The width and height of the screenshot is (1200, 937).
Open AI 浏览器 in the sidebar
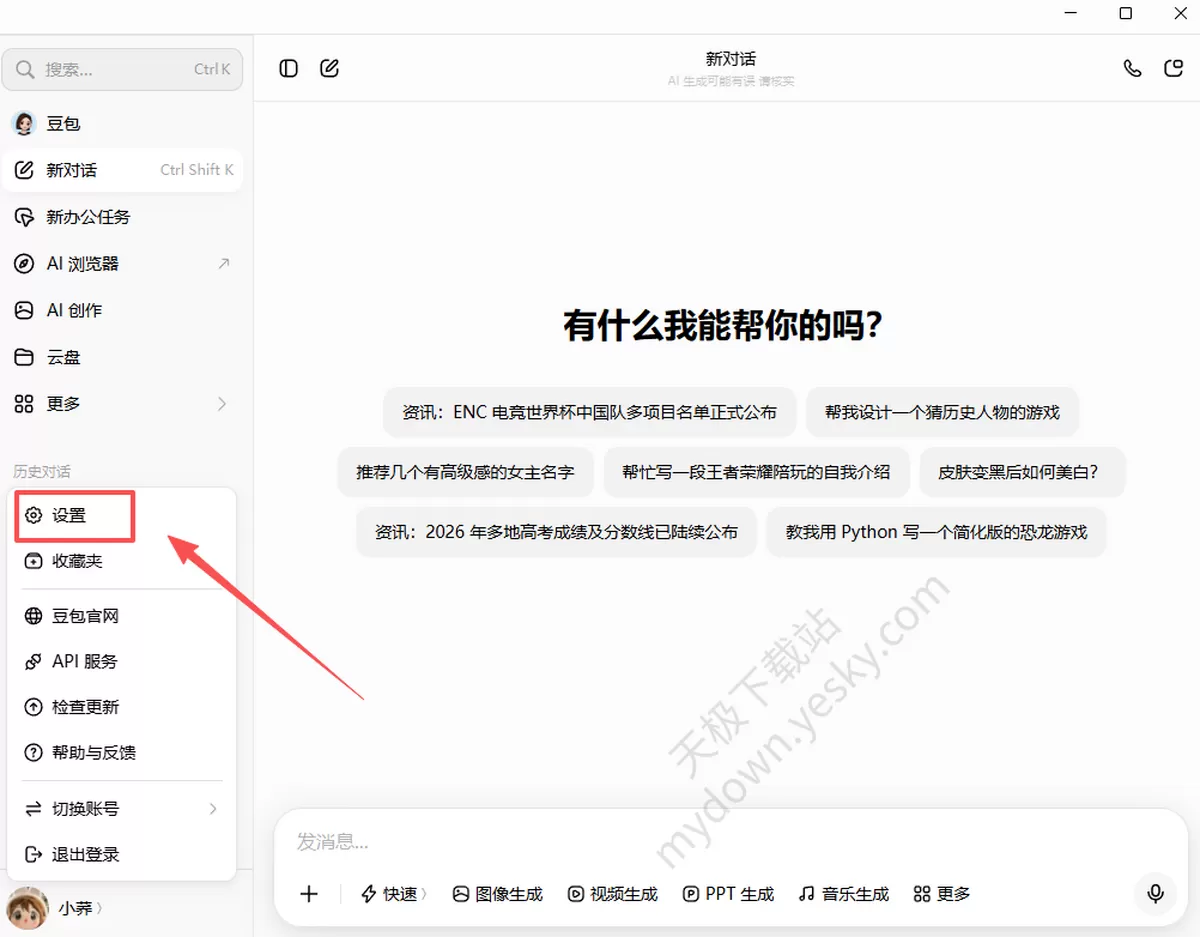pos(122,264)
